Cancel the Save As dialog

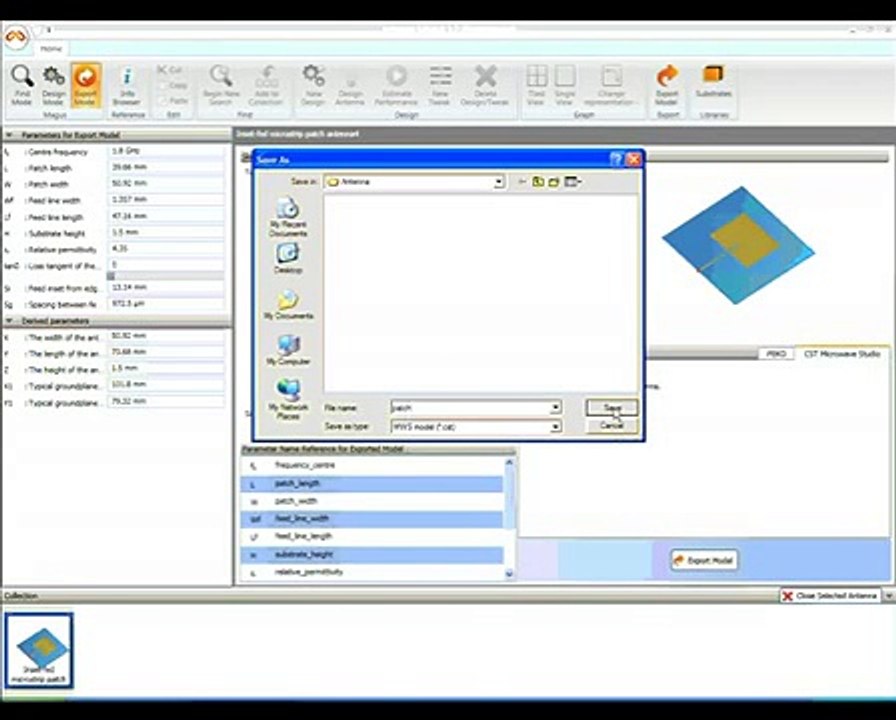click(612, 426)
